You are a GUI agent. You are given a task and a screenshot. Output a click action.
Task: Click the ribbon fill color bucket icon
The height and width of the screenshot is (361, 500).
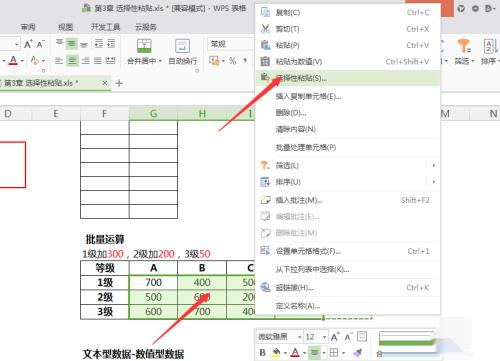34,61
